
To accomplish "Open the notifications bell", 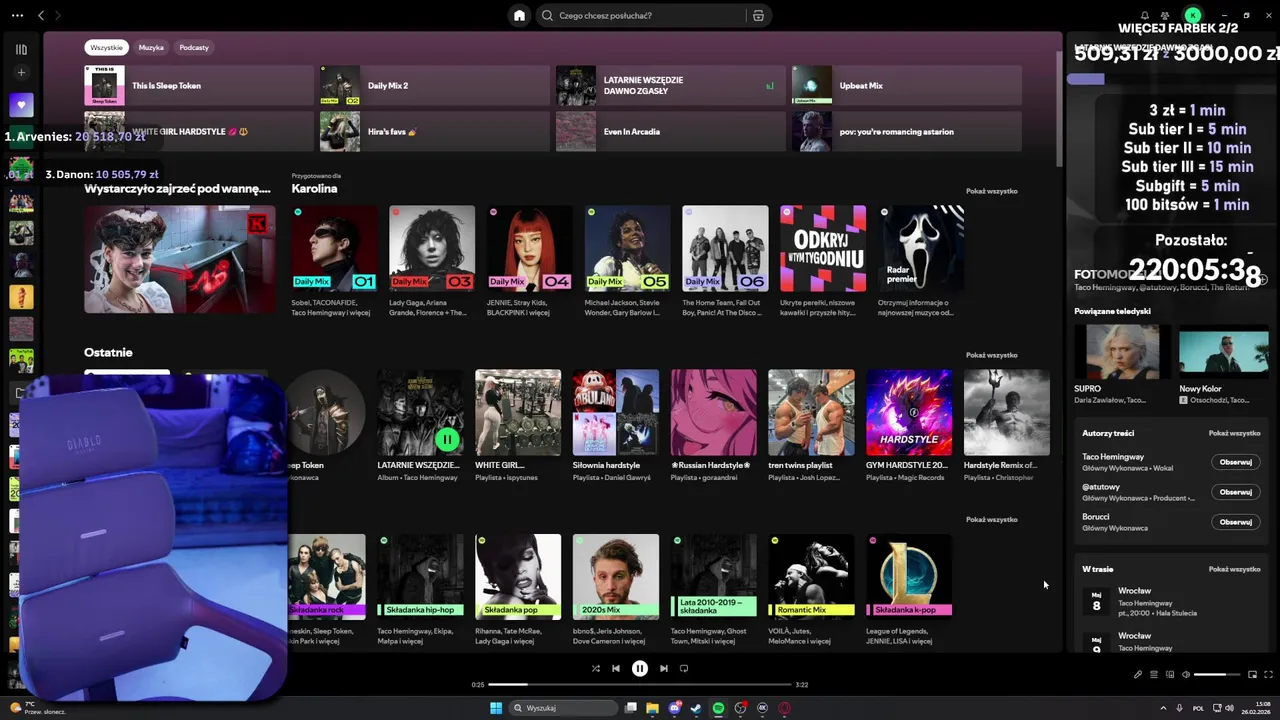I will coord(1145,15).
